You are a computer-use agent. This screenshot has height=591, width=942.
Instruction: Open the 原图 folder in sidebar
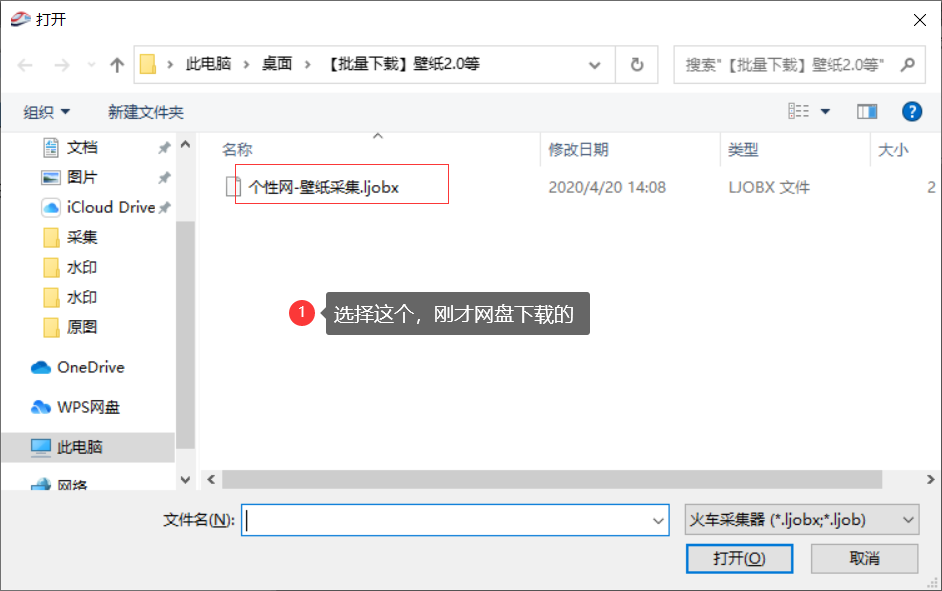(x=82, y=327)
